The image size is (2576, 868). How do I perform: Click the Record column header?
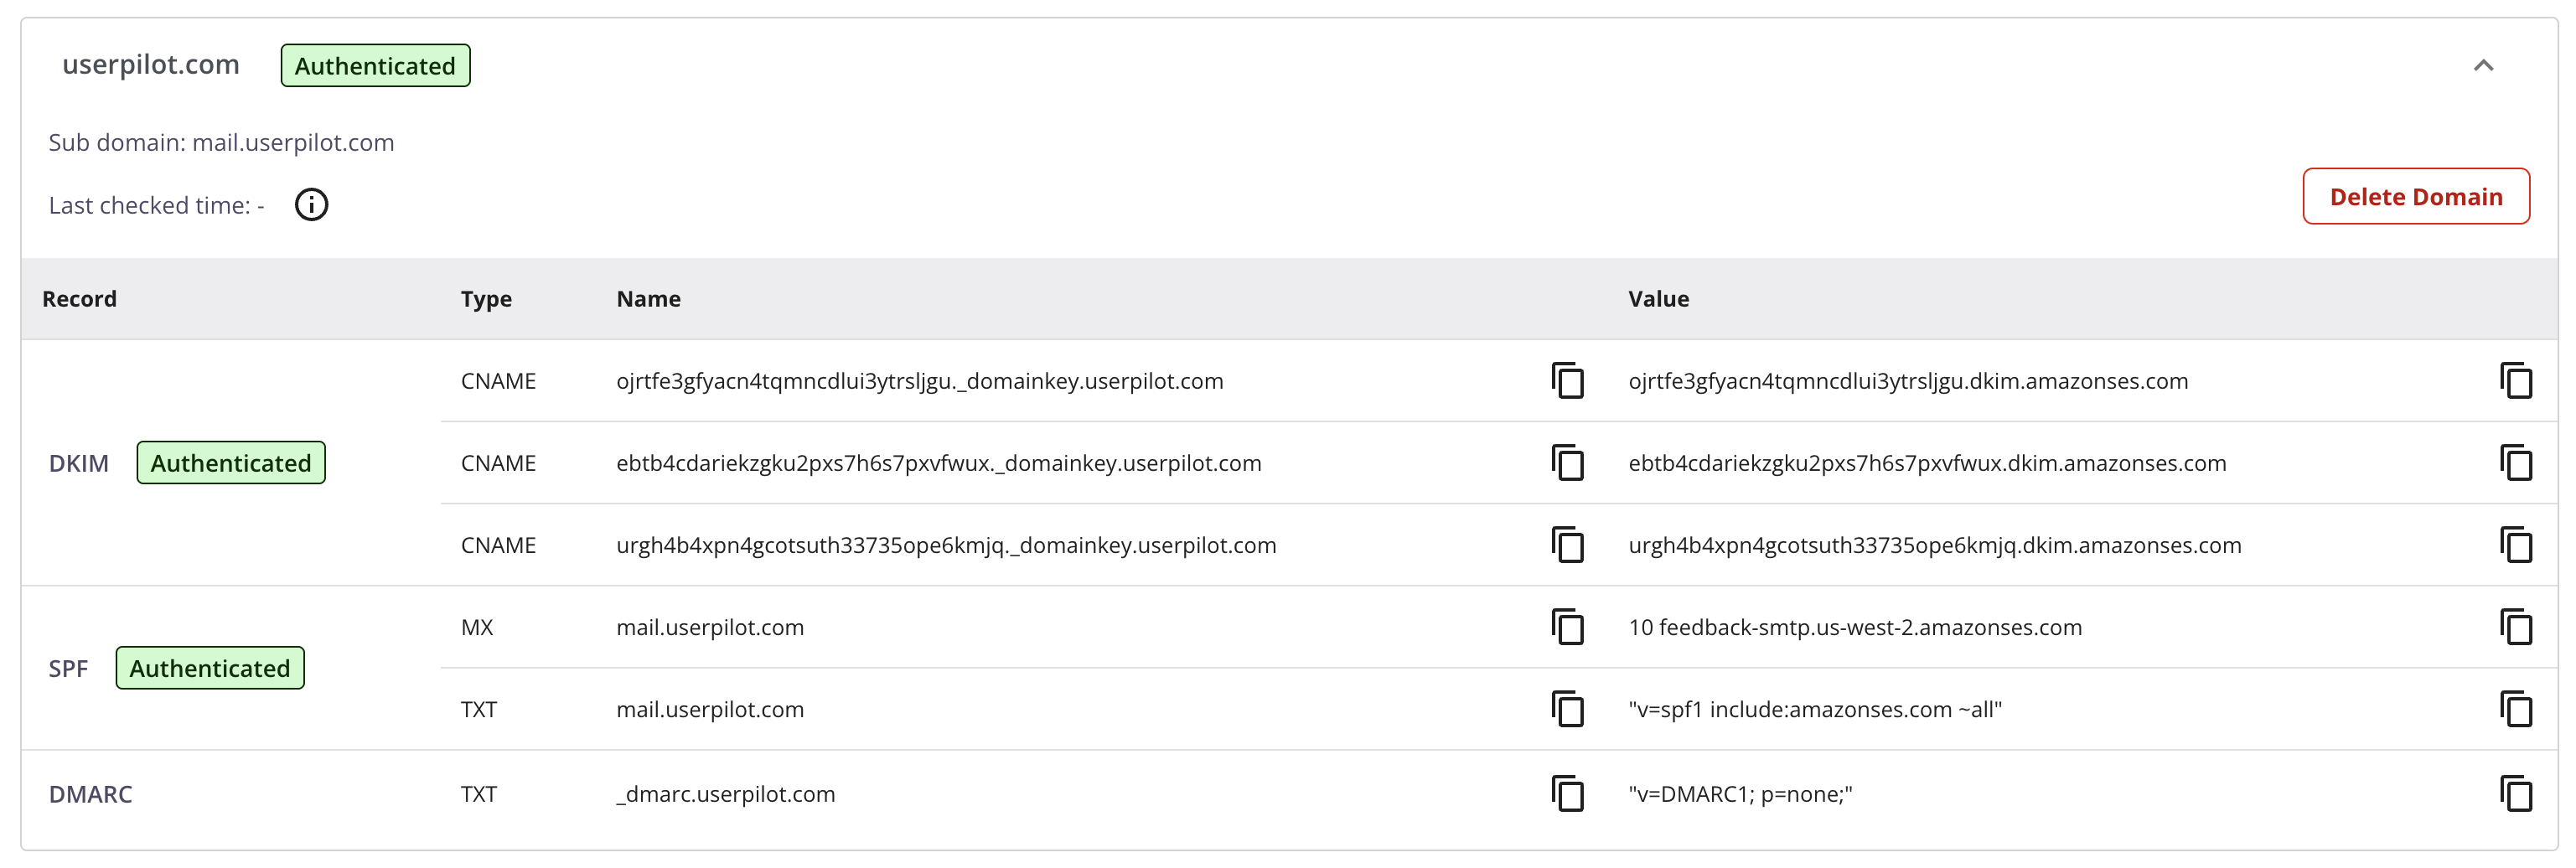[x=79, y=299]
